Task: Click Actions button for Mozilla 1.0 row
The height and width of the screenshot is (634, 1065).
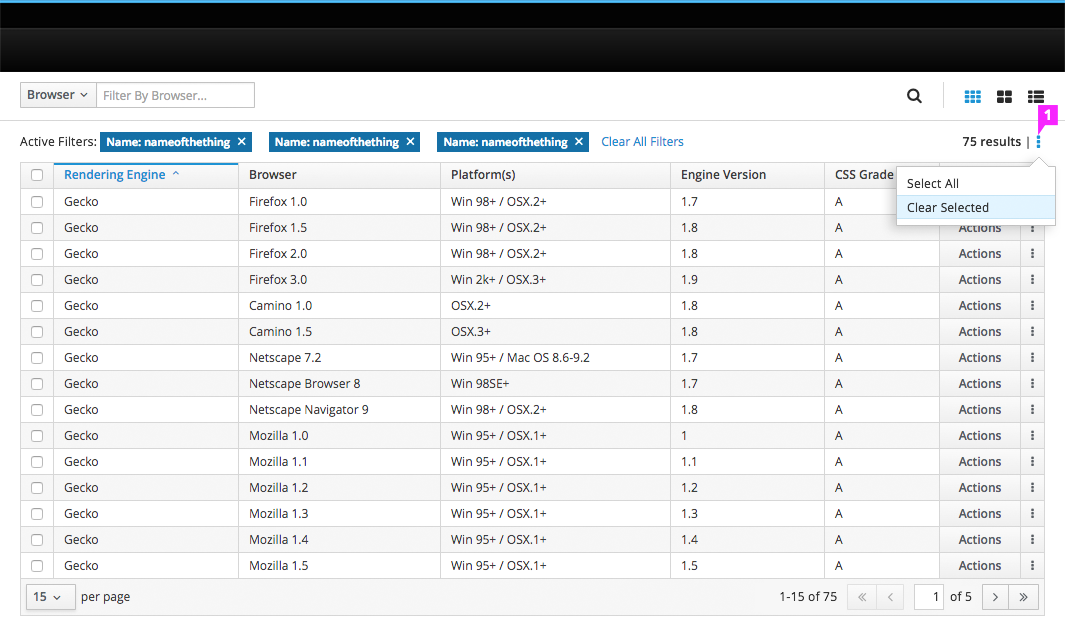Action: click(979, 436)
